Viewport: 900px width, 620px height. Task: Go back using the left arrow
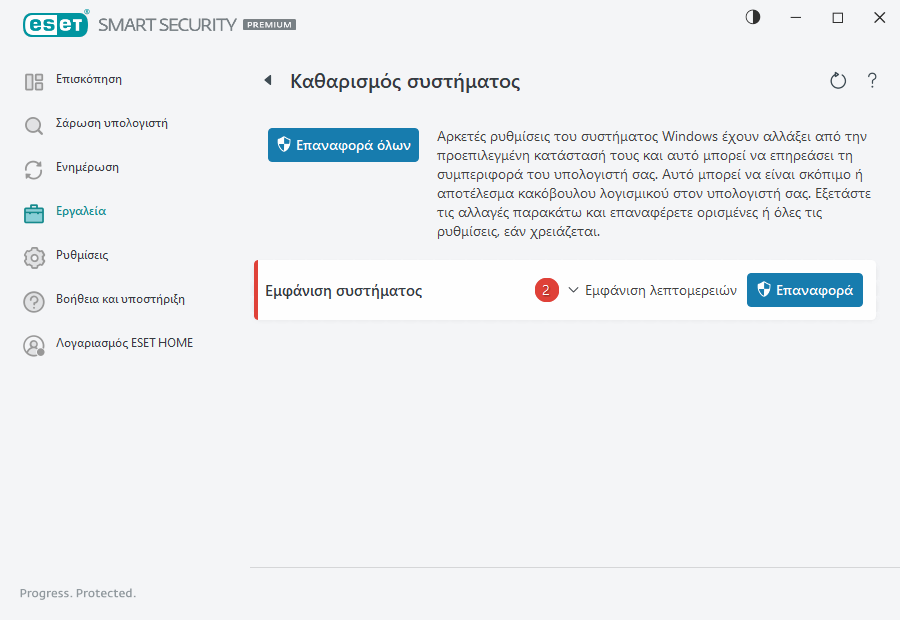coord(268,80)
